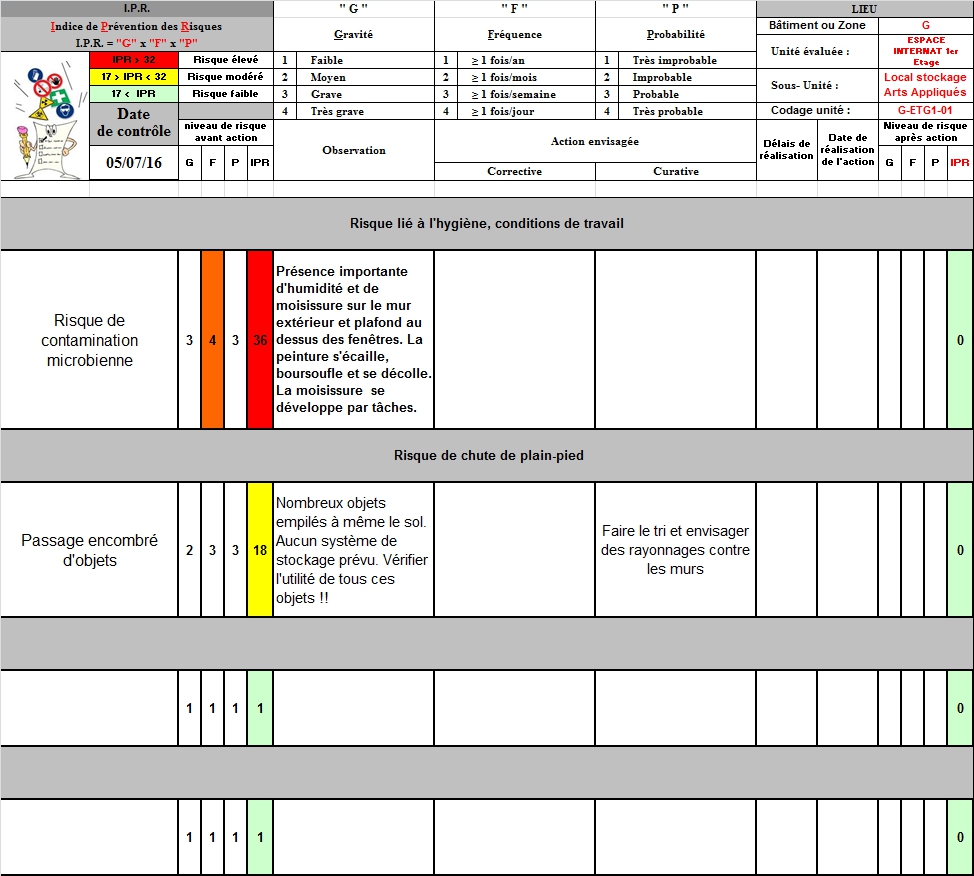The width and height of the screenshot is (974, 876).
Task: Click the "Délais de réalisation" column header
Action: (x=786, y=150)
